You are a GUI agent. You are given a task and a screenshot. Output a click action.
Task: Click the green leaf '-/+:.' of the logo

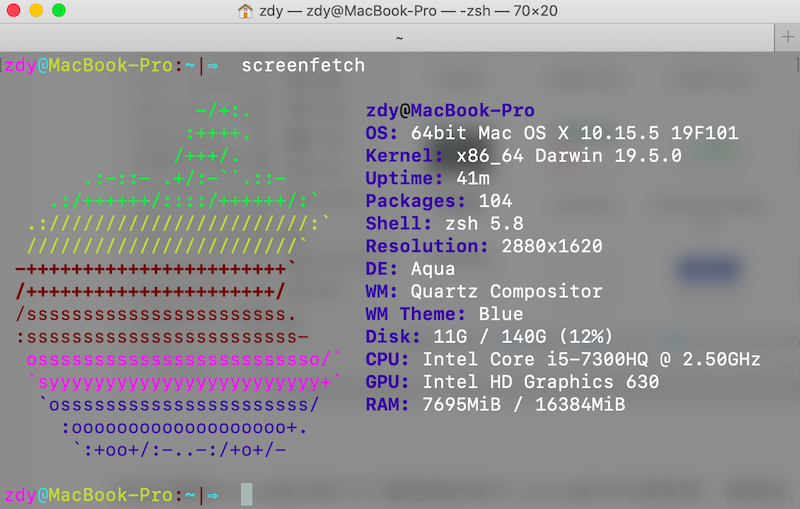223,110
